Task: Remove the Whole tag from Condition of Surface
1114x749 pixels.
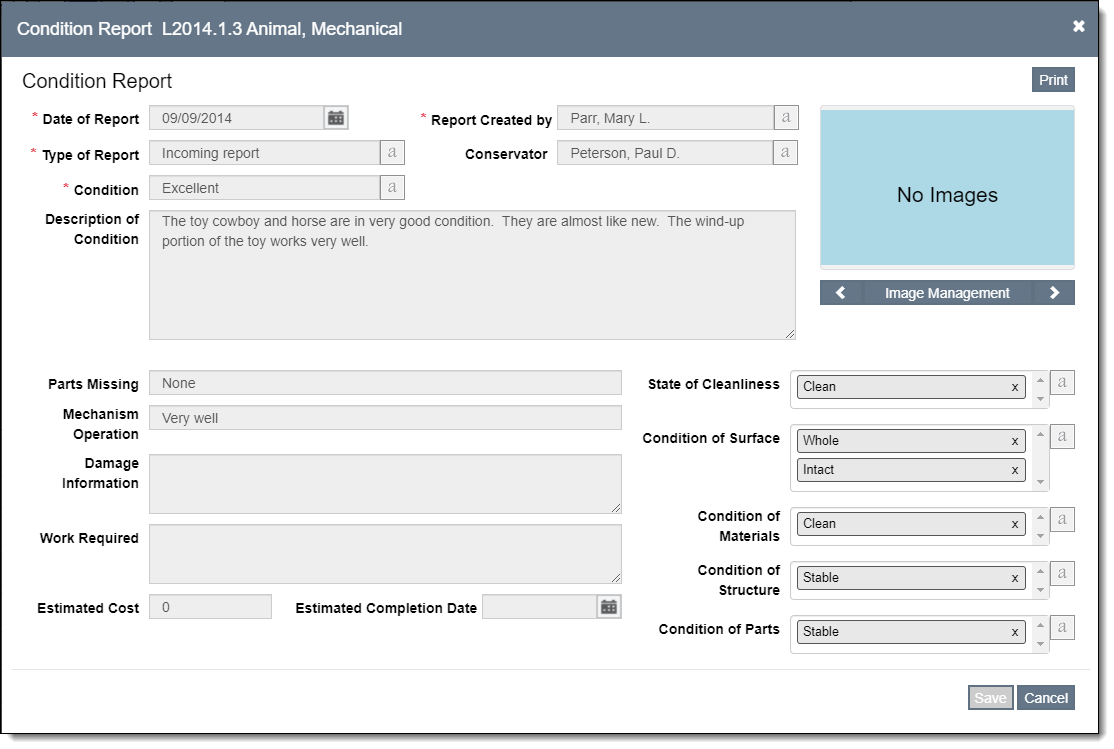Action: (1014, 441)
